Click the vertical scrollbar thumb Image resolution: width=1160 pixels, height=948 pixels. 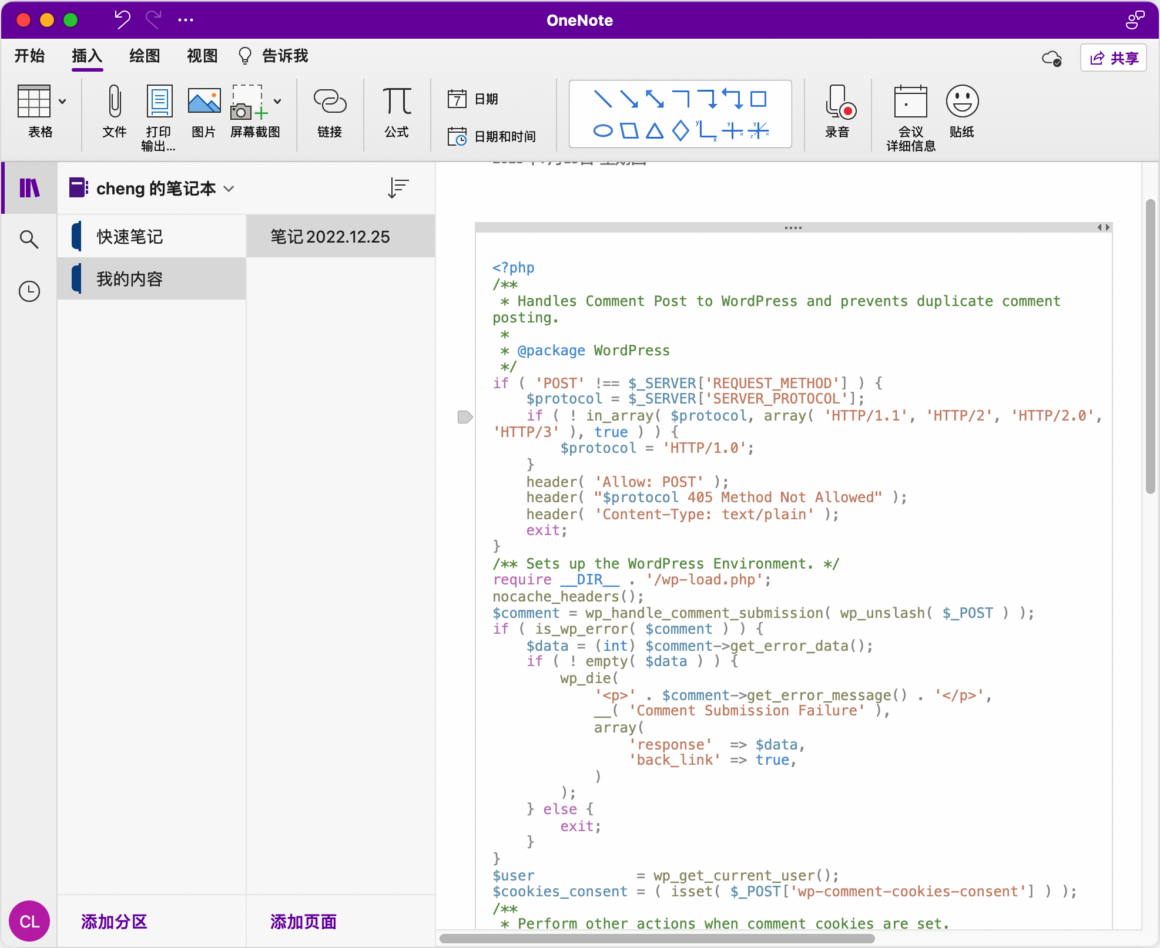(1150, 346)
